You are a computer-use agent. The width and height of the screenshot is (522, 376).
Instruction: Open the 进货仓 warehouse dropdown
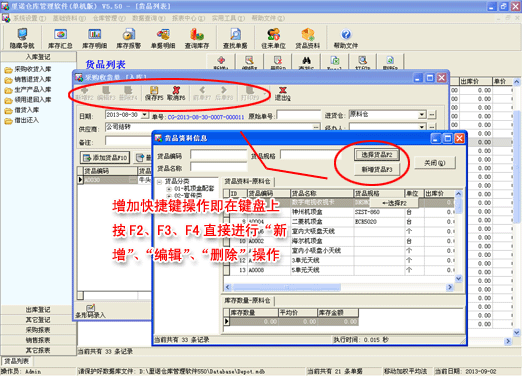[422, 115]
